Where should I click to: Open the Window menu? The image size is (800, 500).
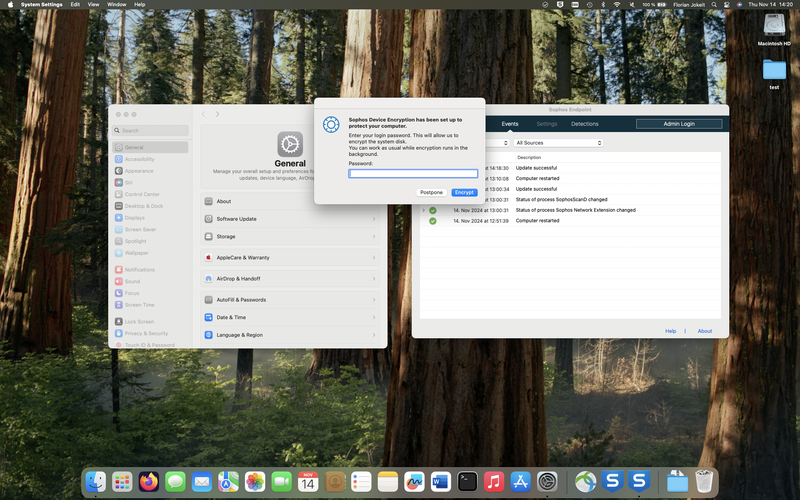click(x=116, y=5)
